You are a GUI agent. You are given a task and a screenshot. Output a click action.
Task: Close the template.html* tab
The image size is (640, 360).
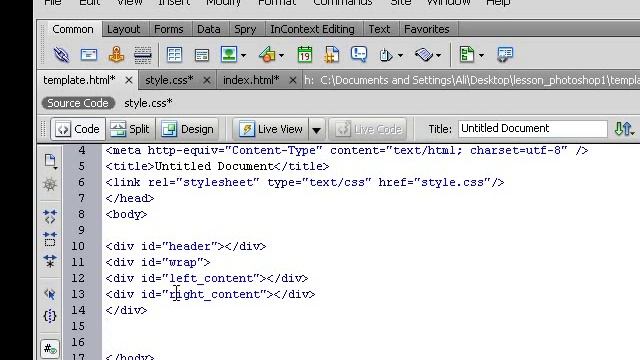click(129, 80)
